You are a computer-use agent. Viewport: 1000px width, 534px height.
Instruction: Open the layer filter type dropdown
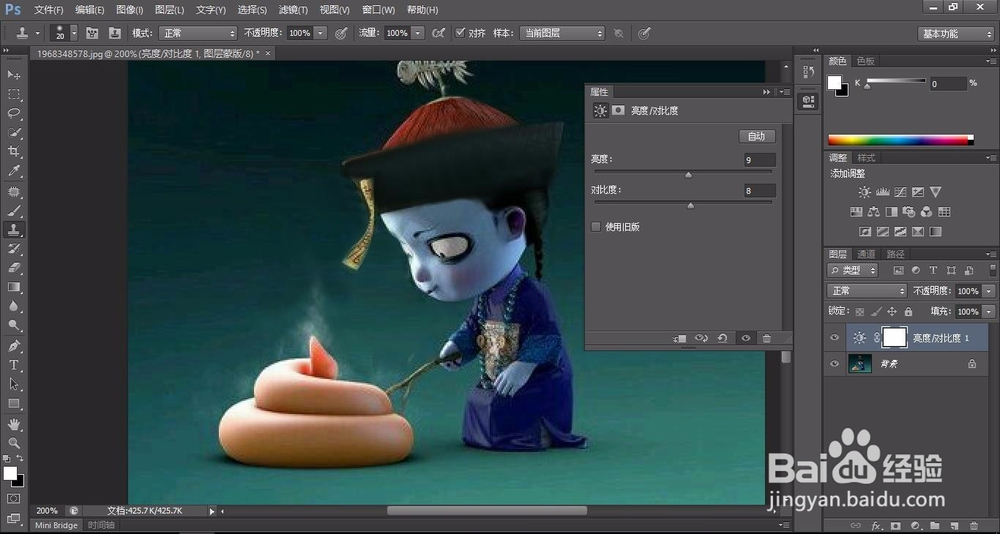pos(852,271)
